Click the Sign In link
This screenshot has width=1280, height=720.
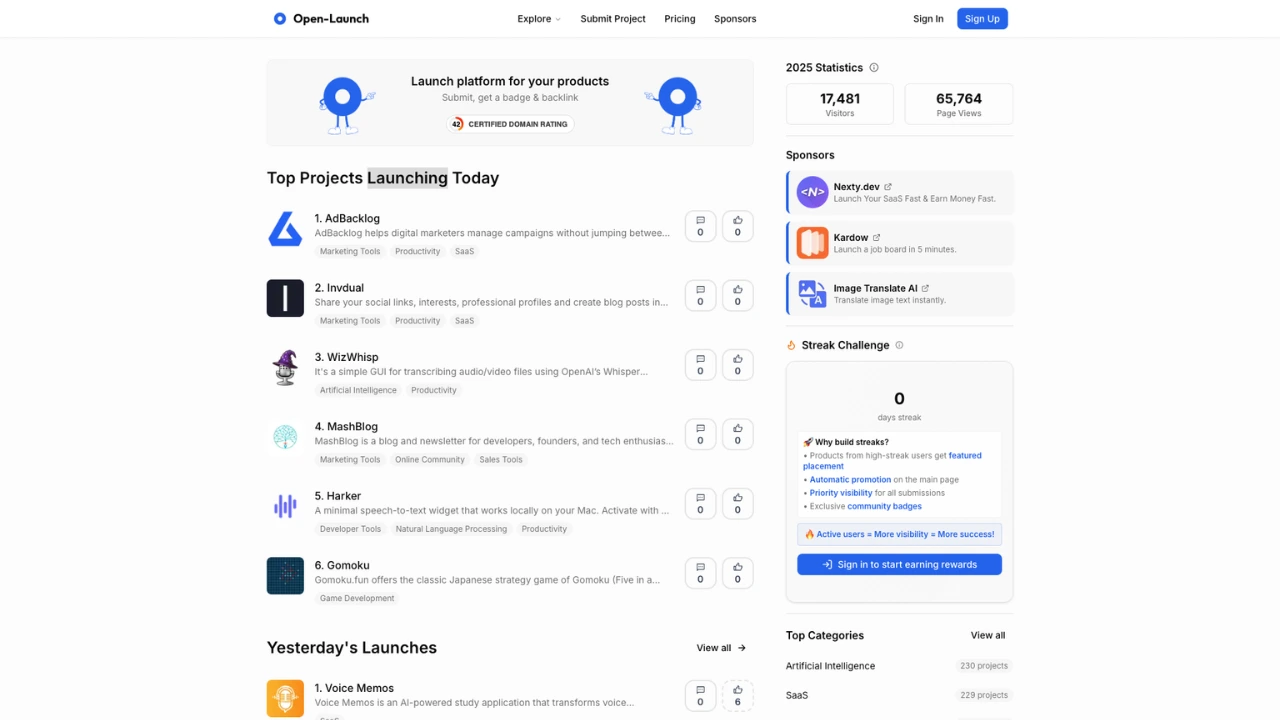pyautogui.click(x=928, y=19)
